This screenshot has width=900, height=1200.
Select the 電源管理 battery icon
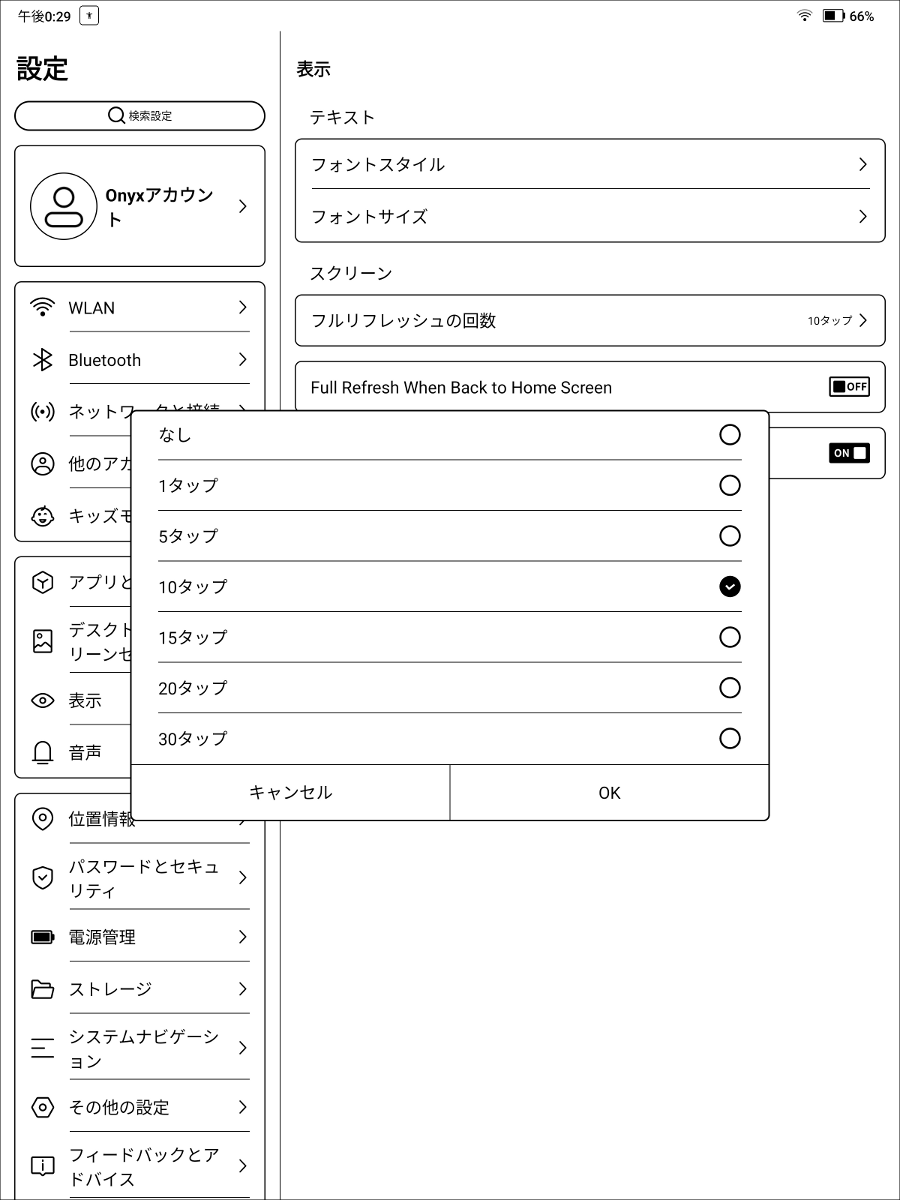pyautogui.click(x=42, y=937)
